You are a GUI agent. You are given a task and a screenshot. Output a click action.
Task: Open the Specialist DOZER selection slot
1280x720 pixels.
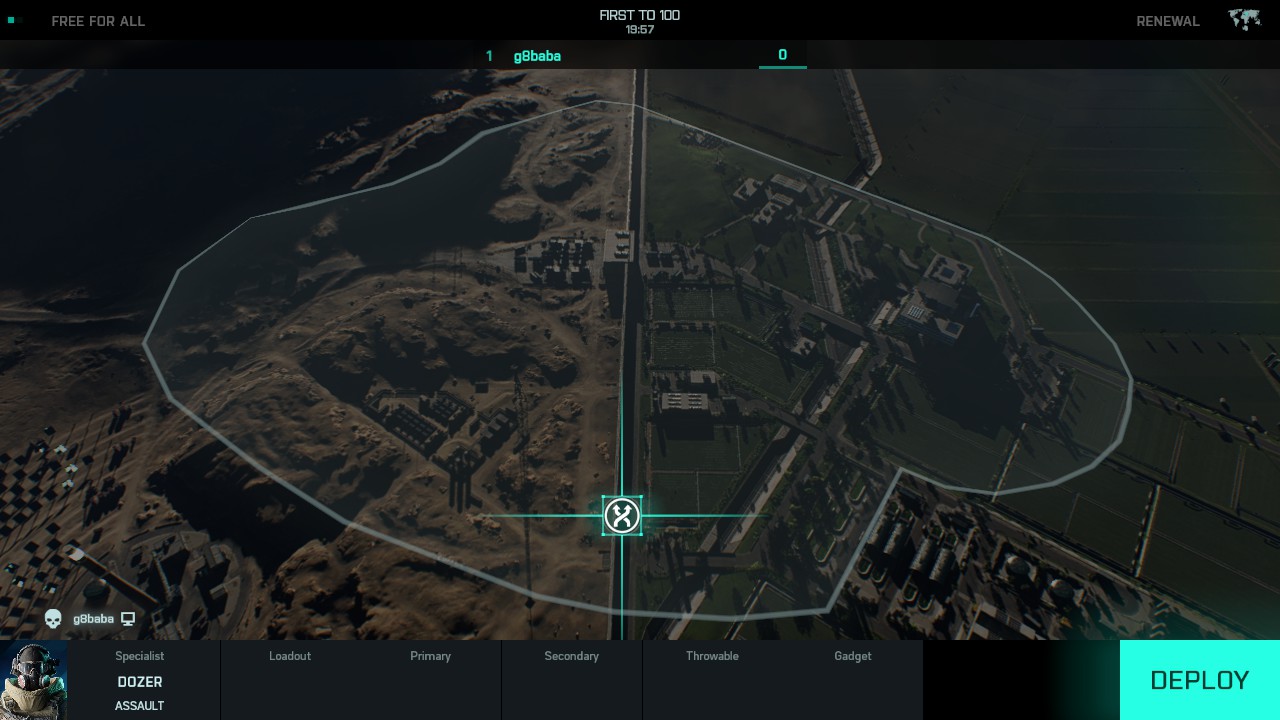coord(140,681)
